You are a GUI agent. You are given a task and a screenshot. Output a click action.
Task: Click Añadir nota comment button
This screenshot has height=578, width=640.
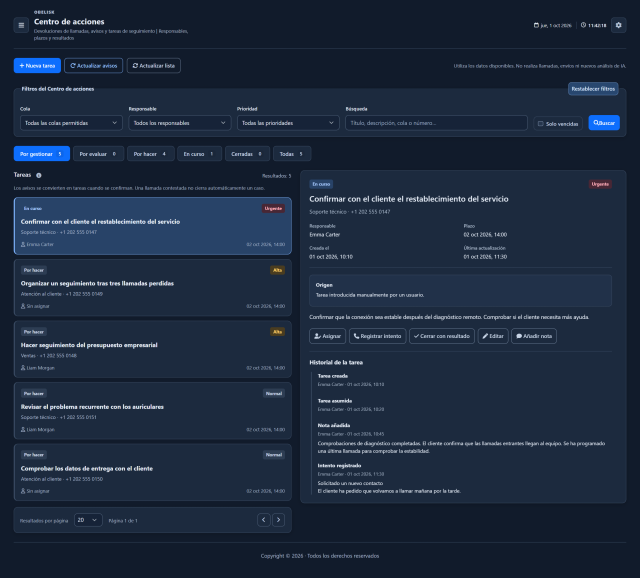[534, 336]
